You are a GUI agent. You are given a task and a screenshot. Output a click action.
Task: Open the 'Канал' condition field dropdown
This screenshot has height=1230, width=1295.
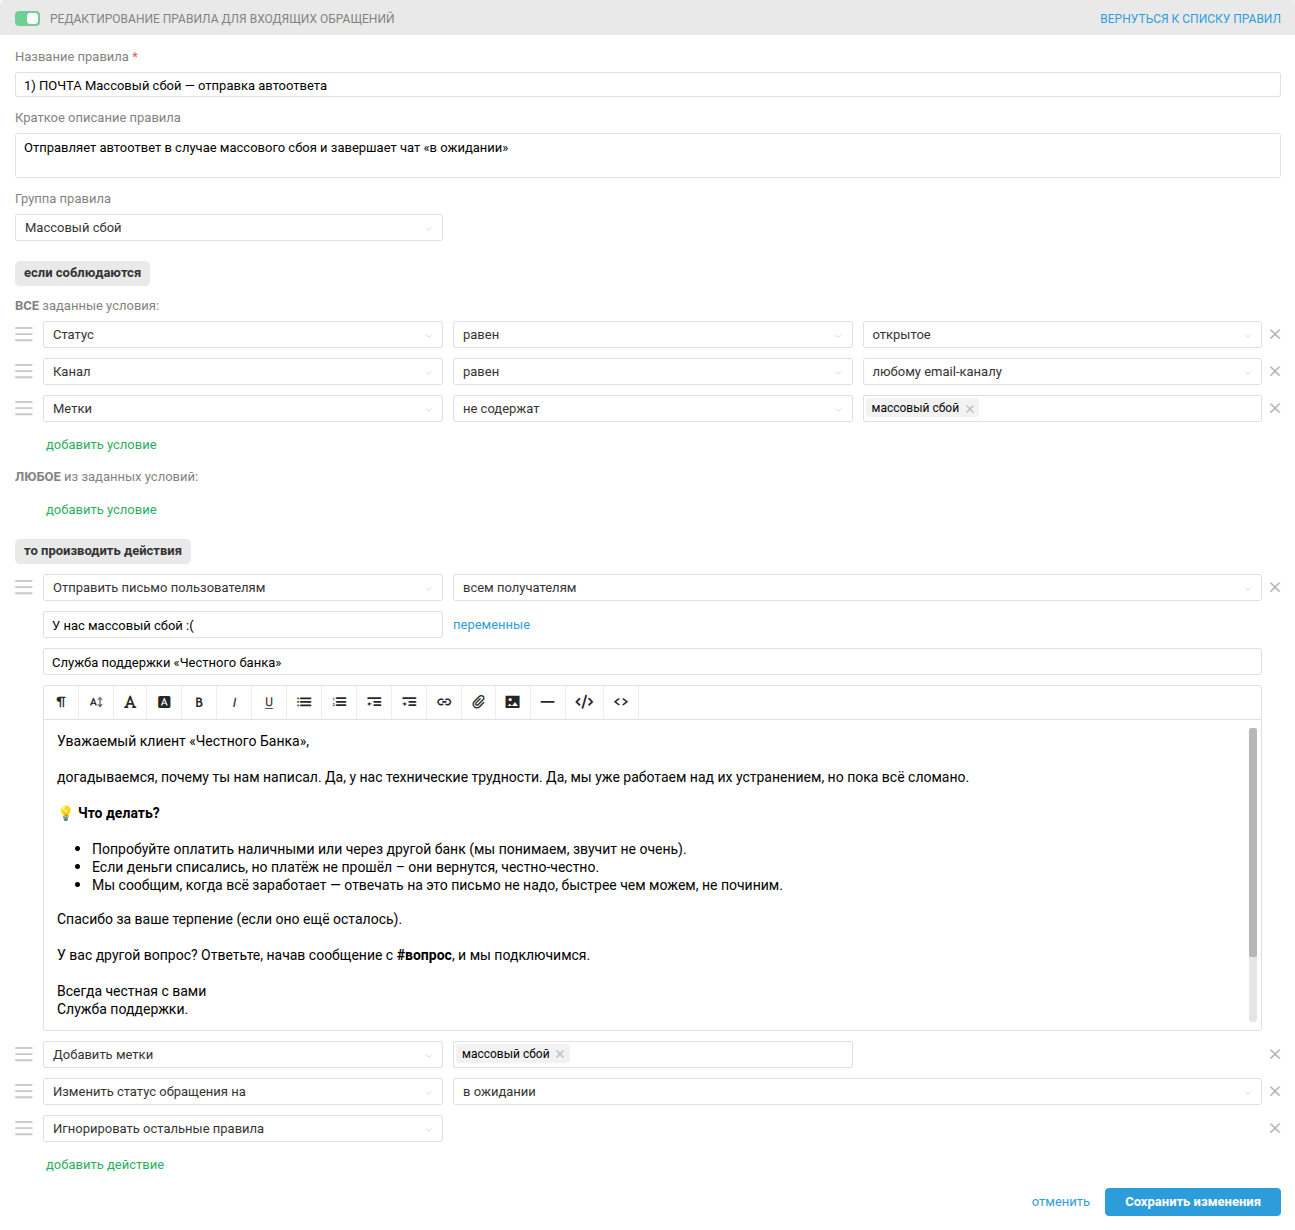[243, 372]
